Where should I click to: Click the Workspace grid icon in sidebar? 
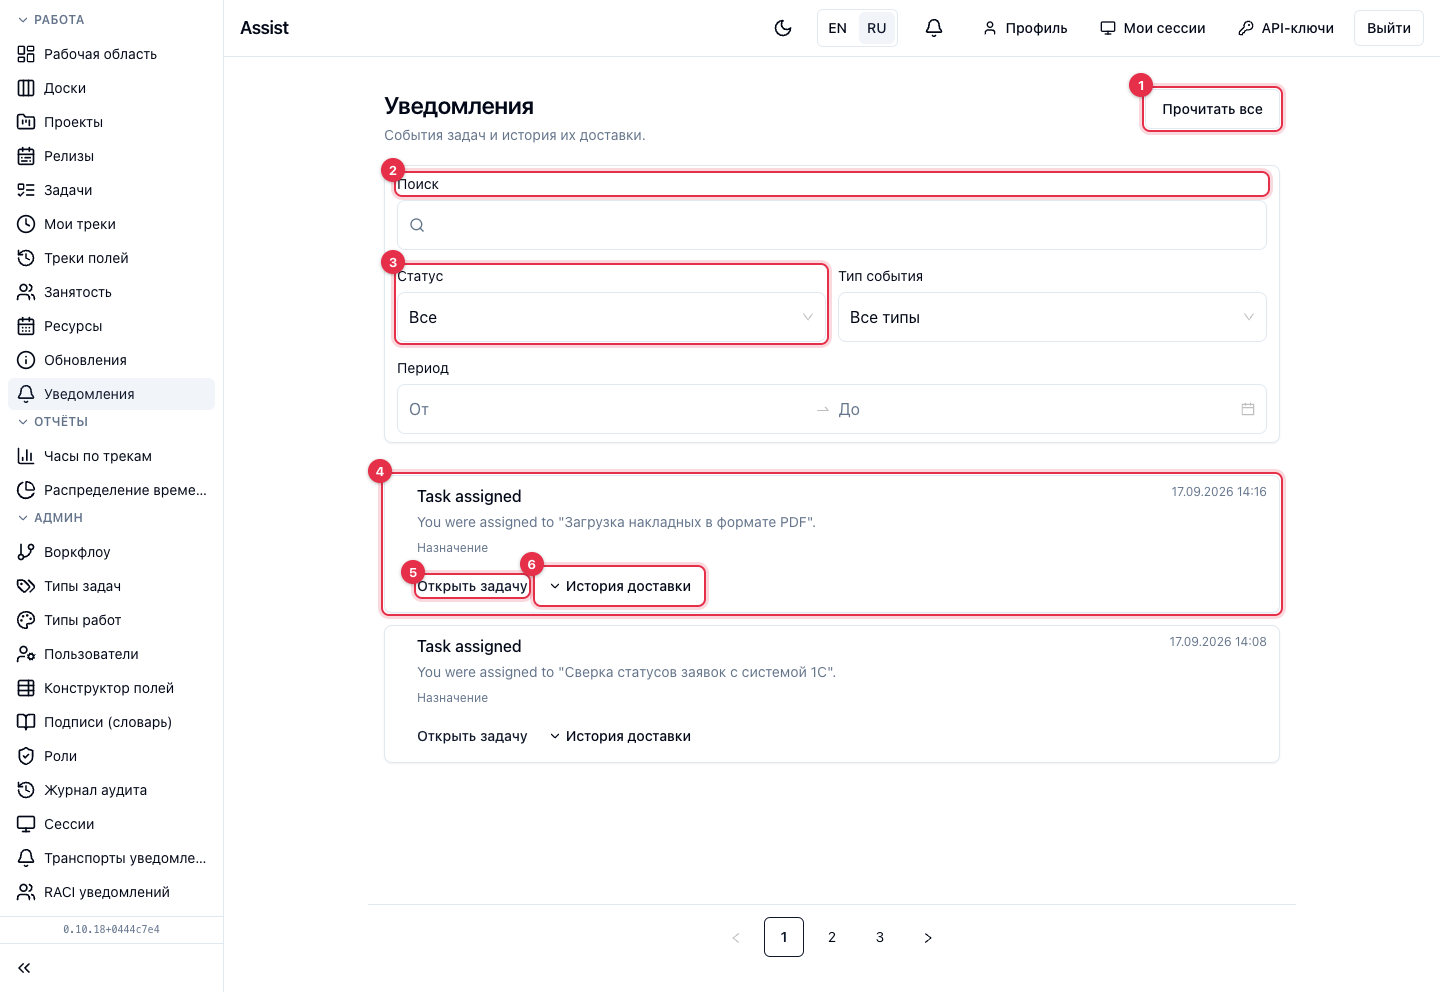pos(26,54)
